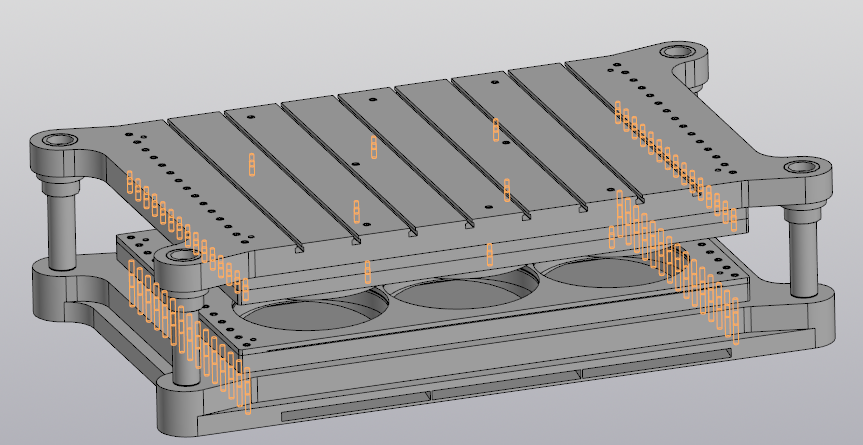Pick the top plate's right corner bushing hole
863x445 pixels.
(x=801, y=167)
